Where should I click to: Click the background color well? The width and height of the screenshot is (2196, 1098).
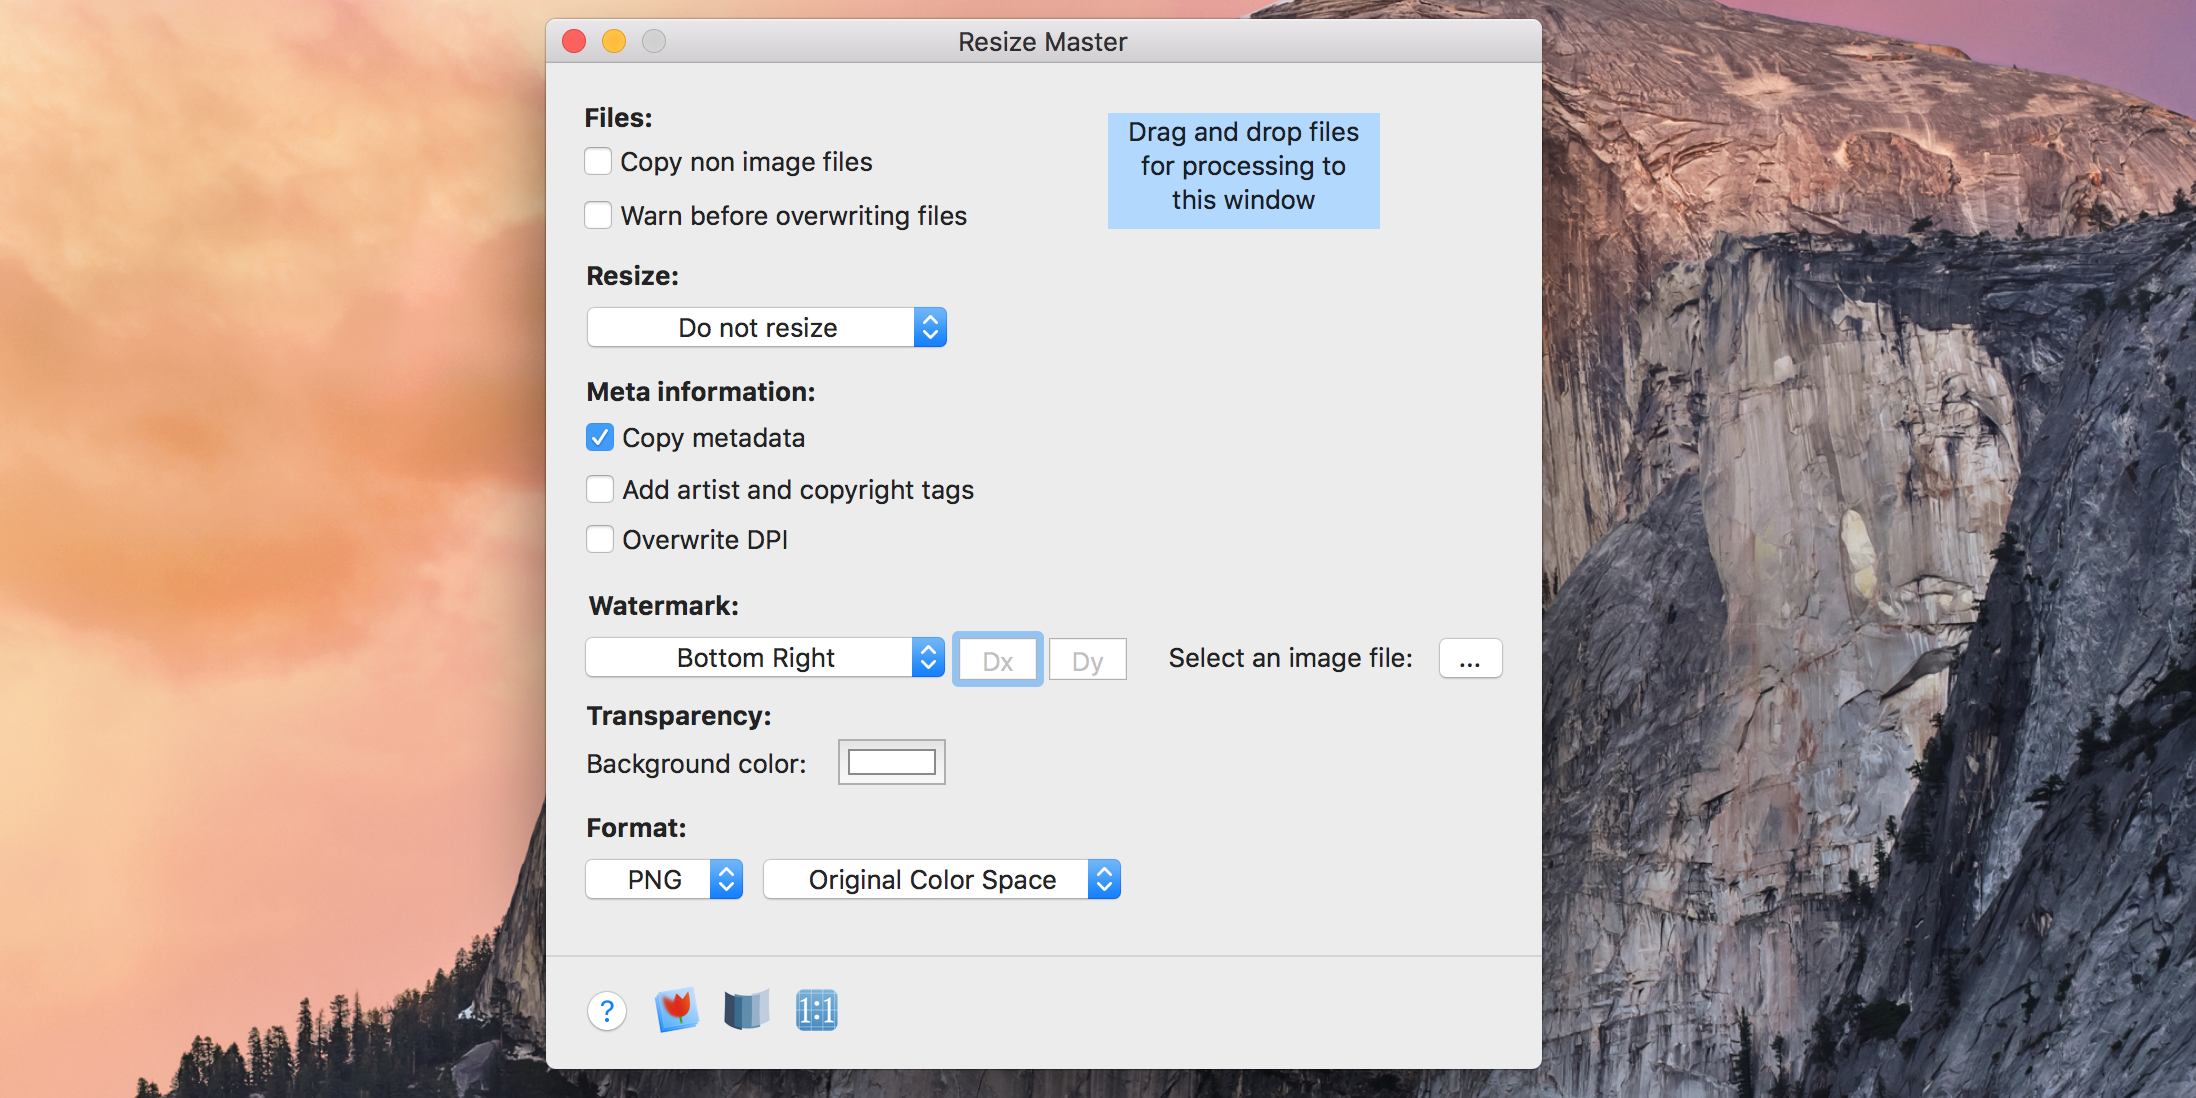click(891, 763)
